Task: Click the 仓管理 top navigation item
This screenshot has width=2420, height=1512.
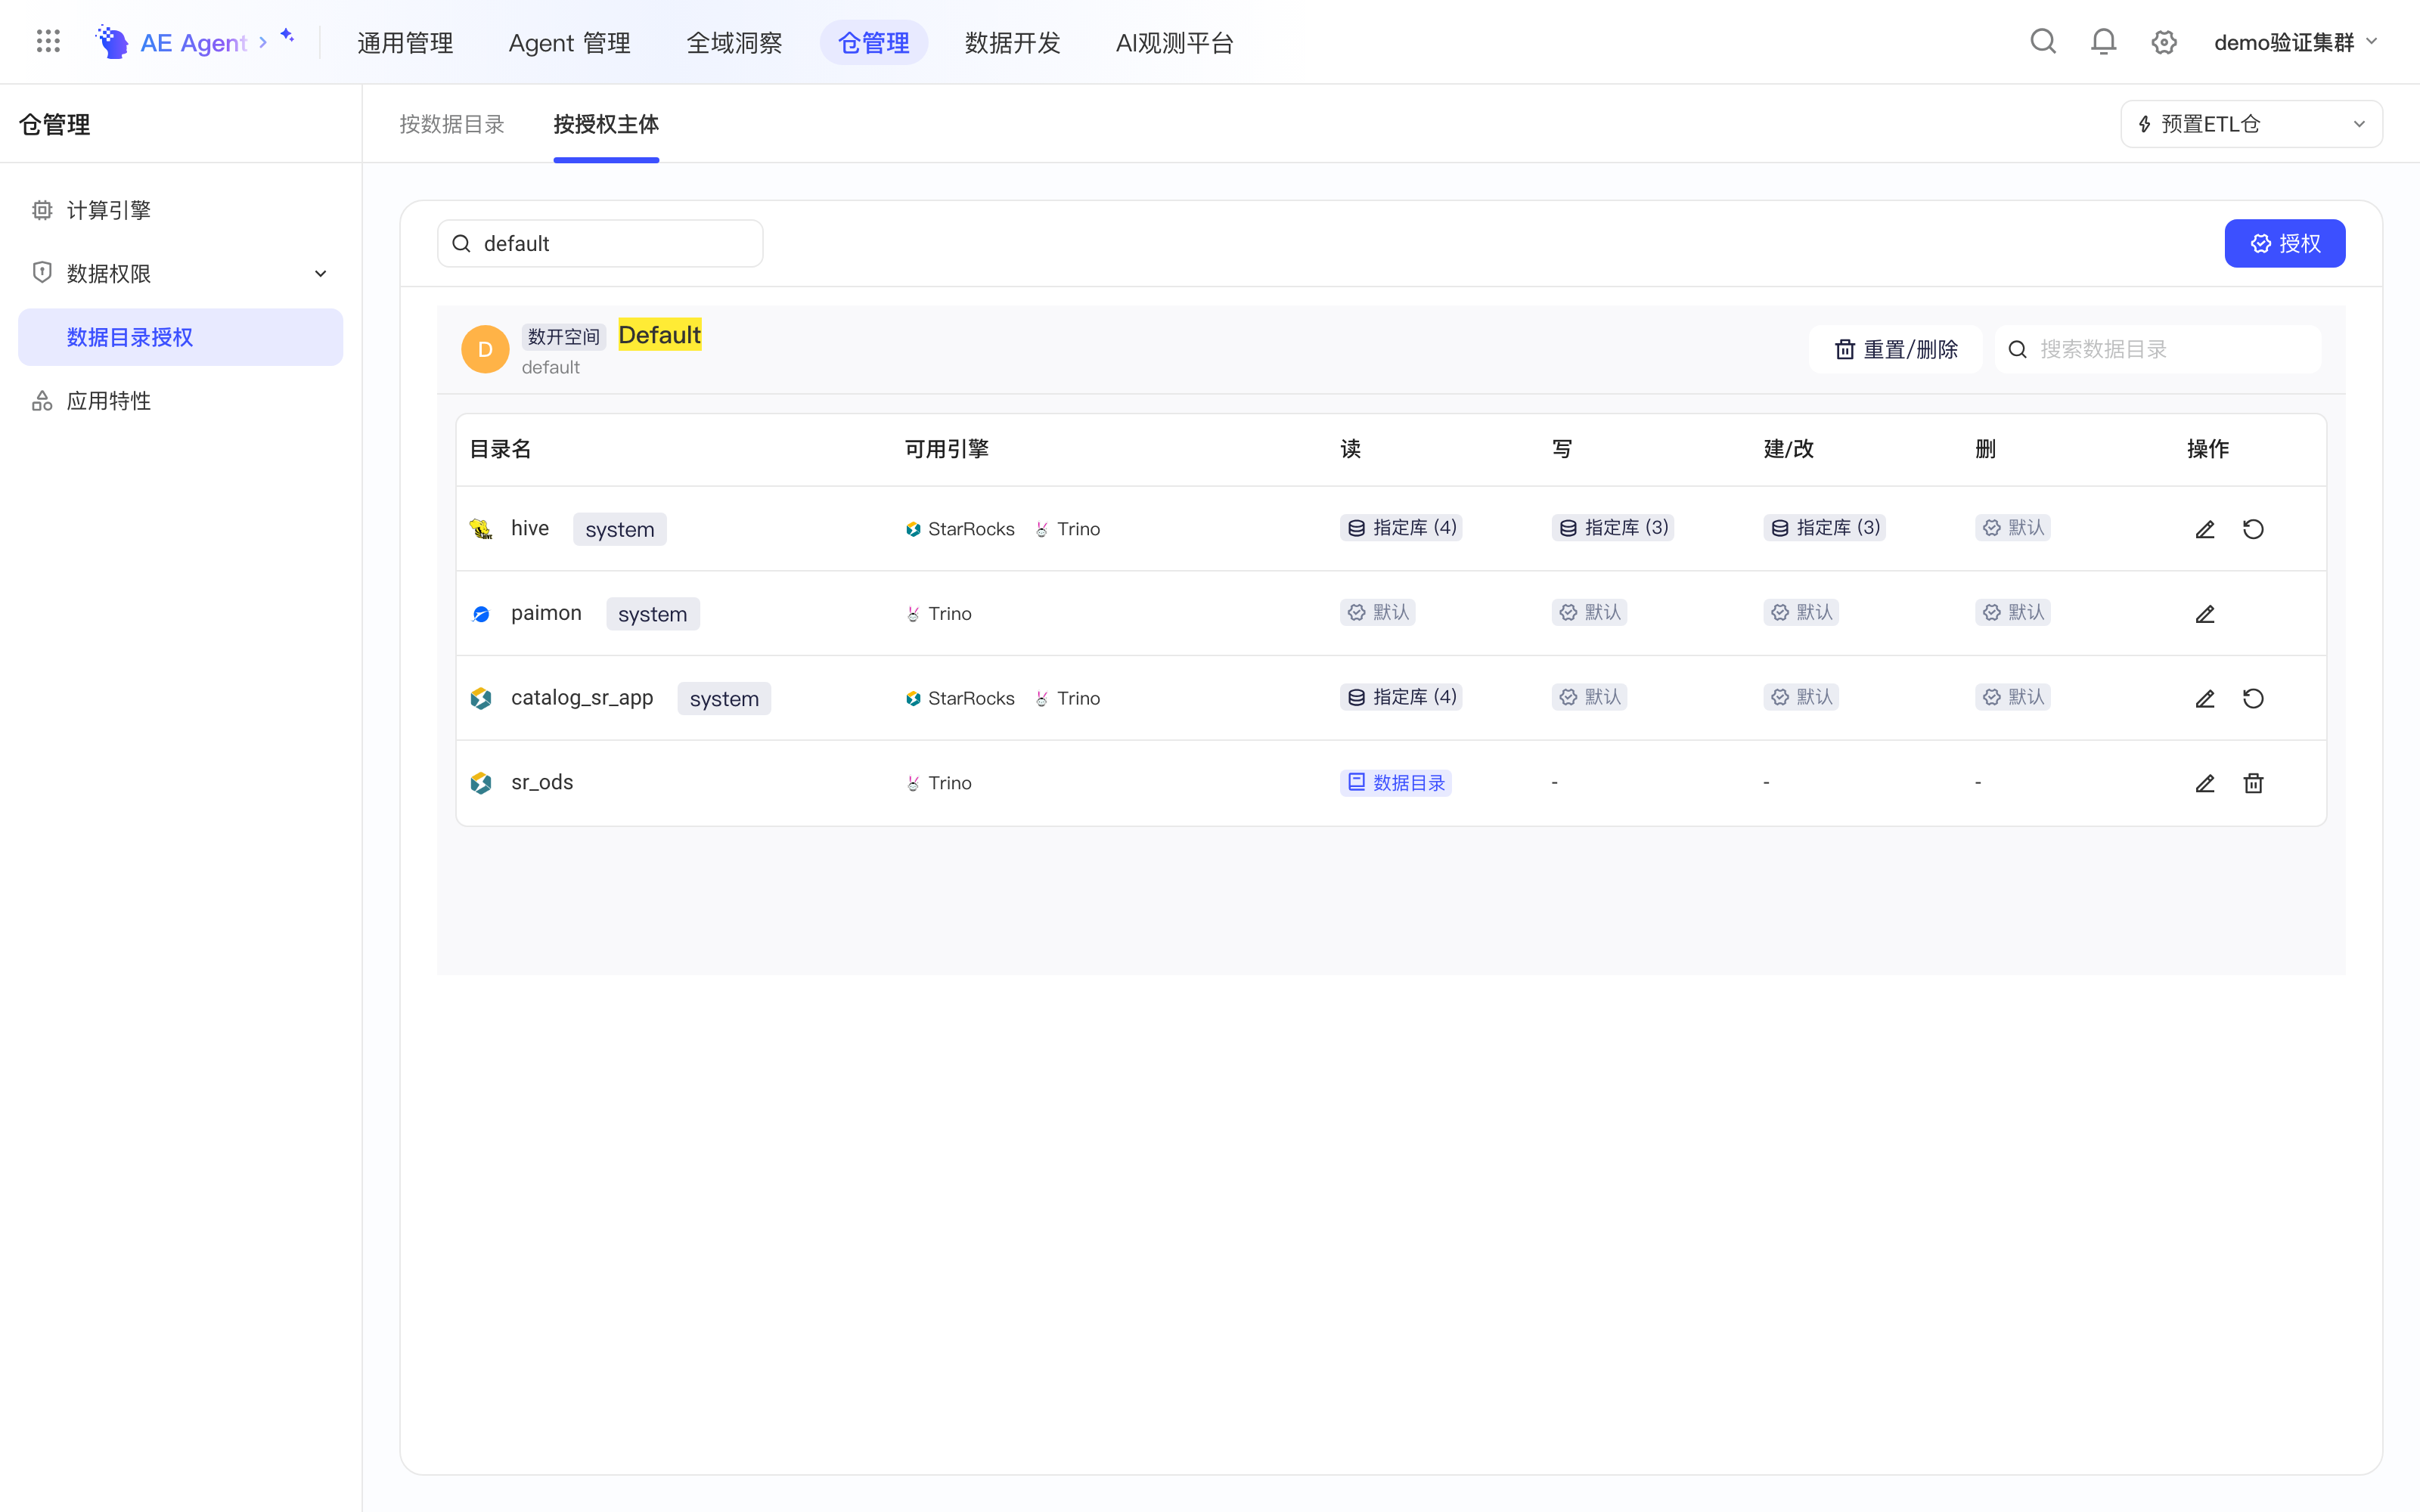Action: pyautogui.click(x=873, y=42)
